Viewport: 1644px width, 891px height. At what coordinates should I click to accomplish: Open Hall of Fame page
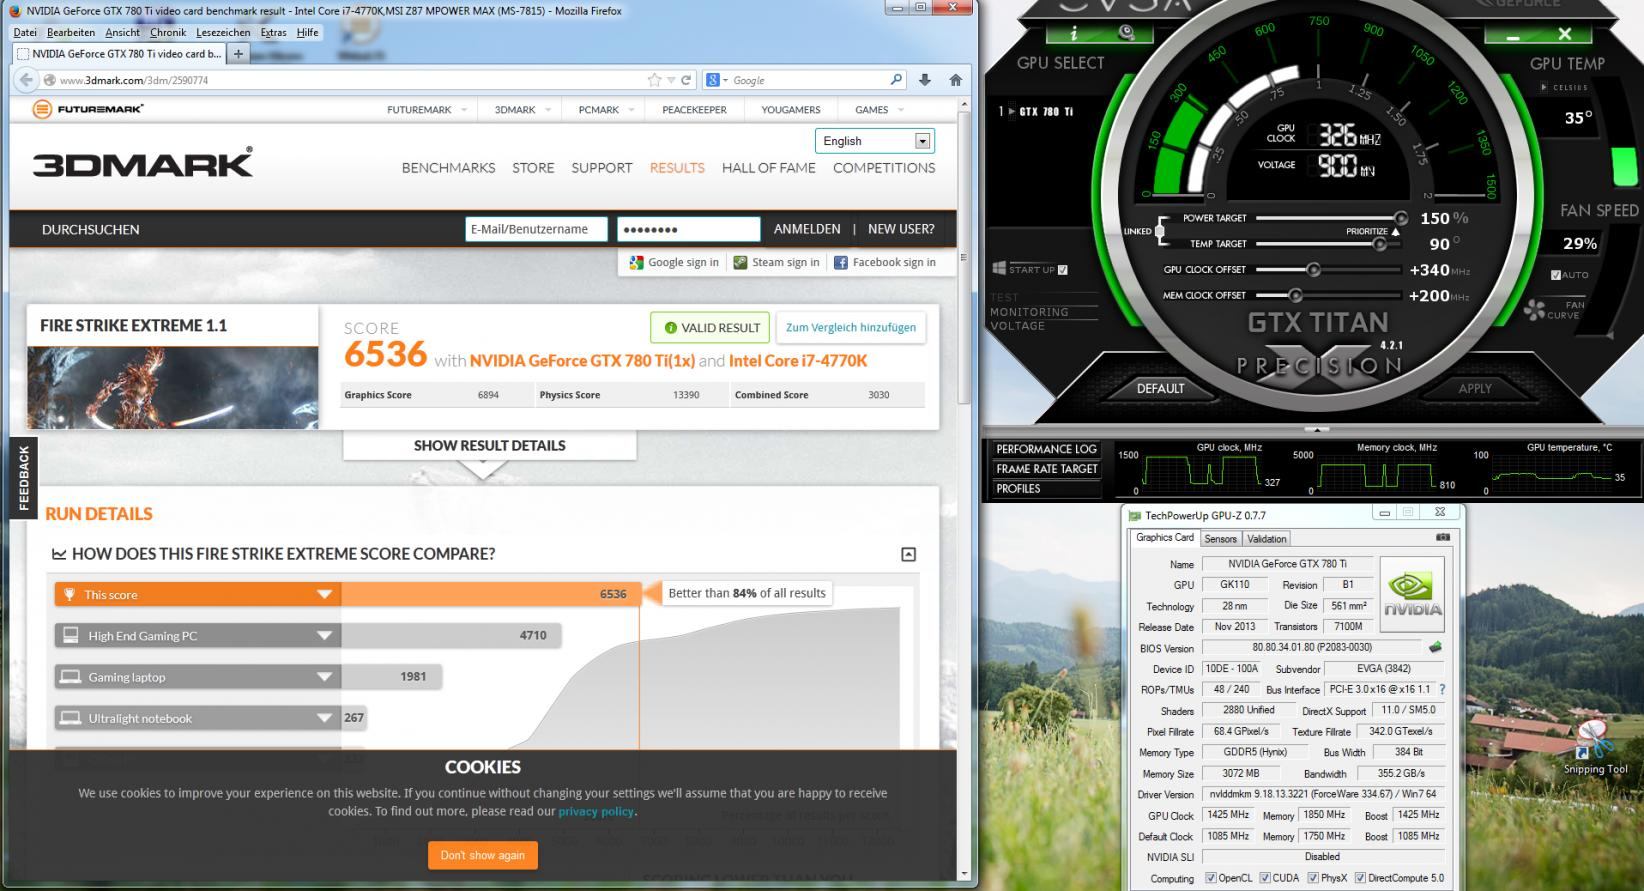click(x=769, y=168)
